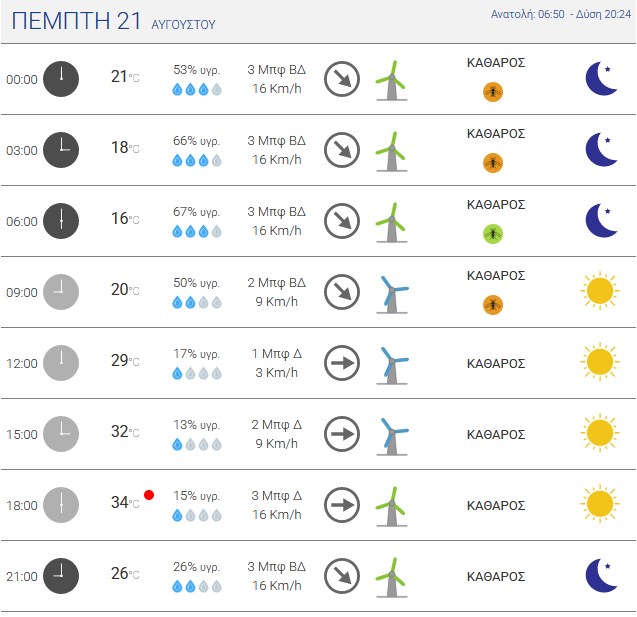This screenshot has height=617, width=637.
Task: Click the sunrise and sunset times text
Action: tap(561, 14)
